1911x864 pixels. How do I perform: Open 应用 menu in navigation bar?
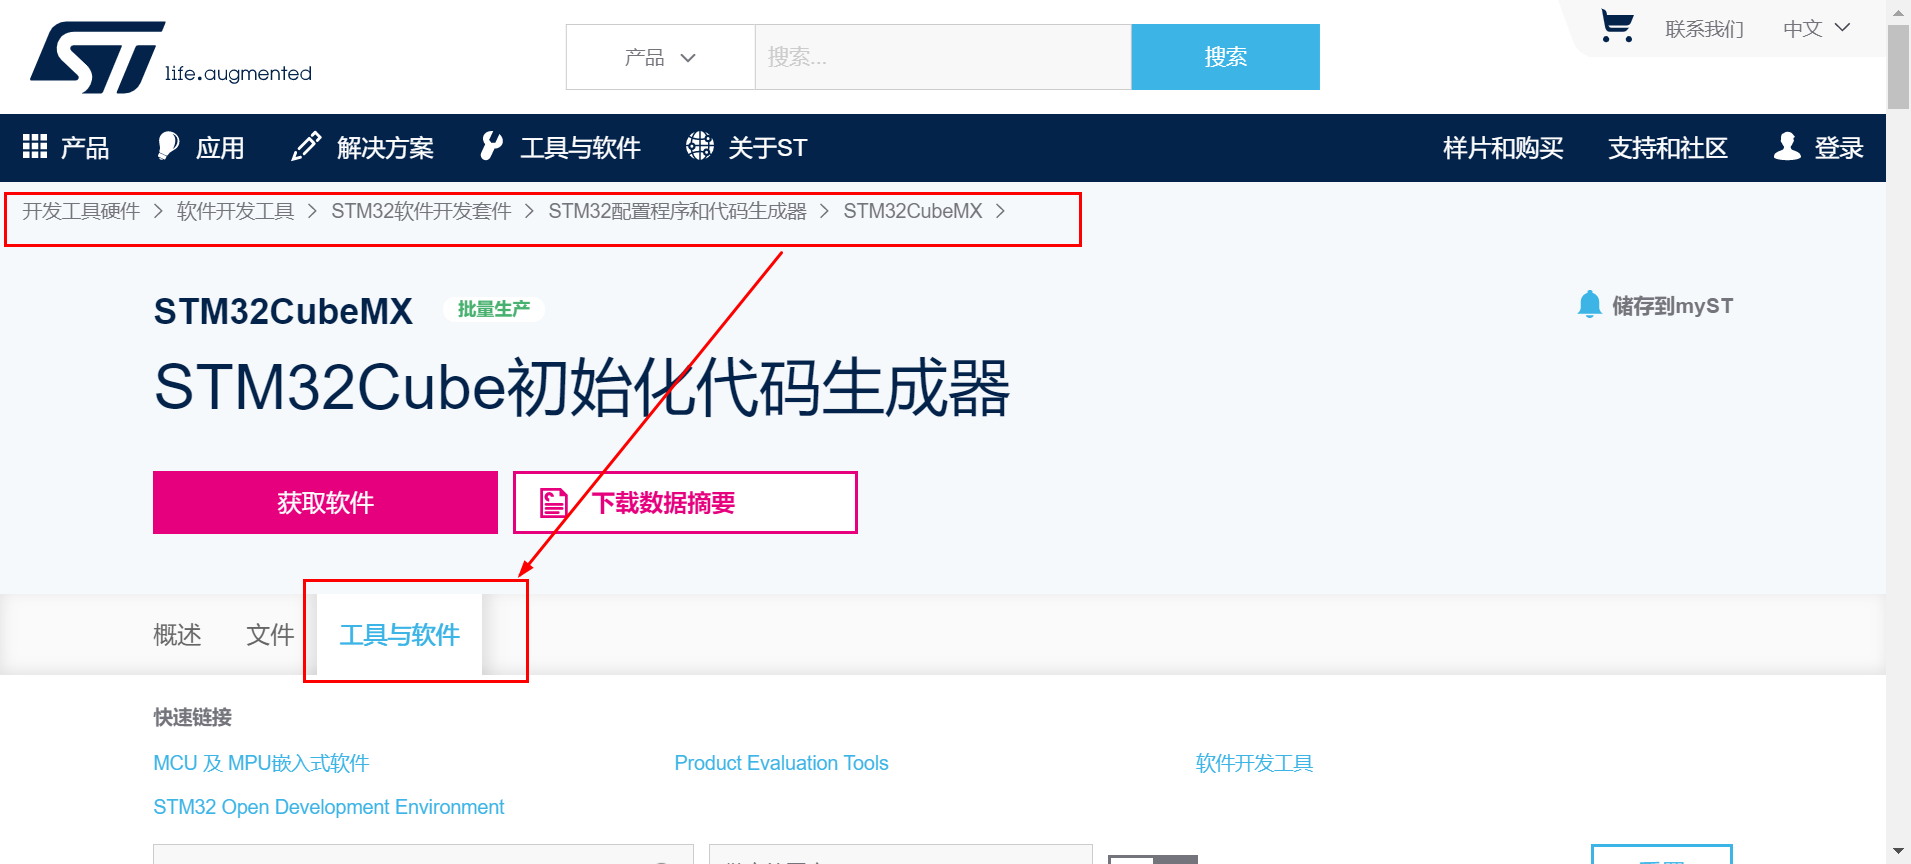220,148
